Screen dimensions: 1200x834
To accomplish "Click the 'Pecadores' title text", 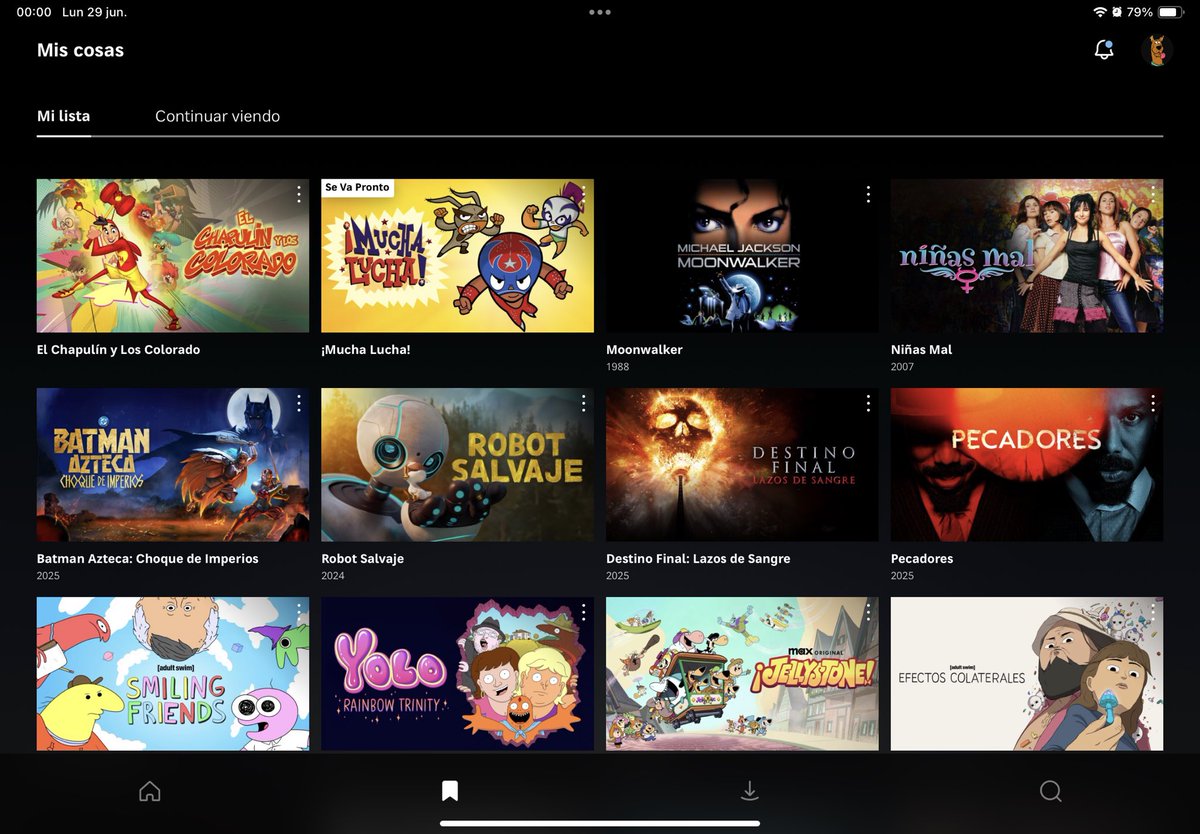I will 922,559.
